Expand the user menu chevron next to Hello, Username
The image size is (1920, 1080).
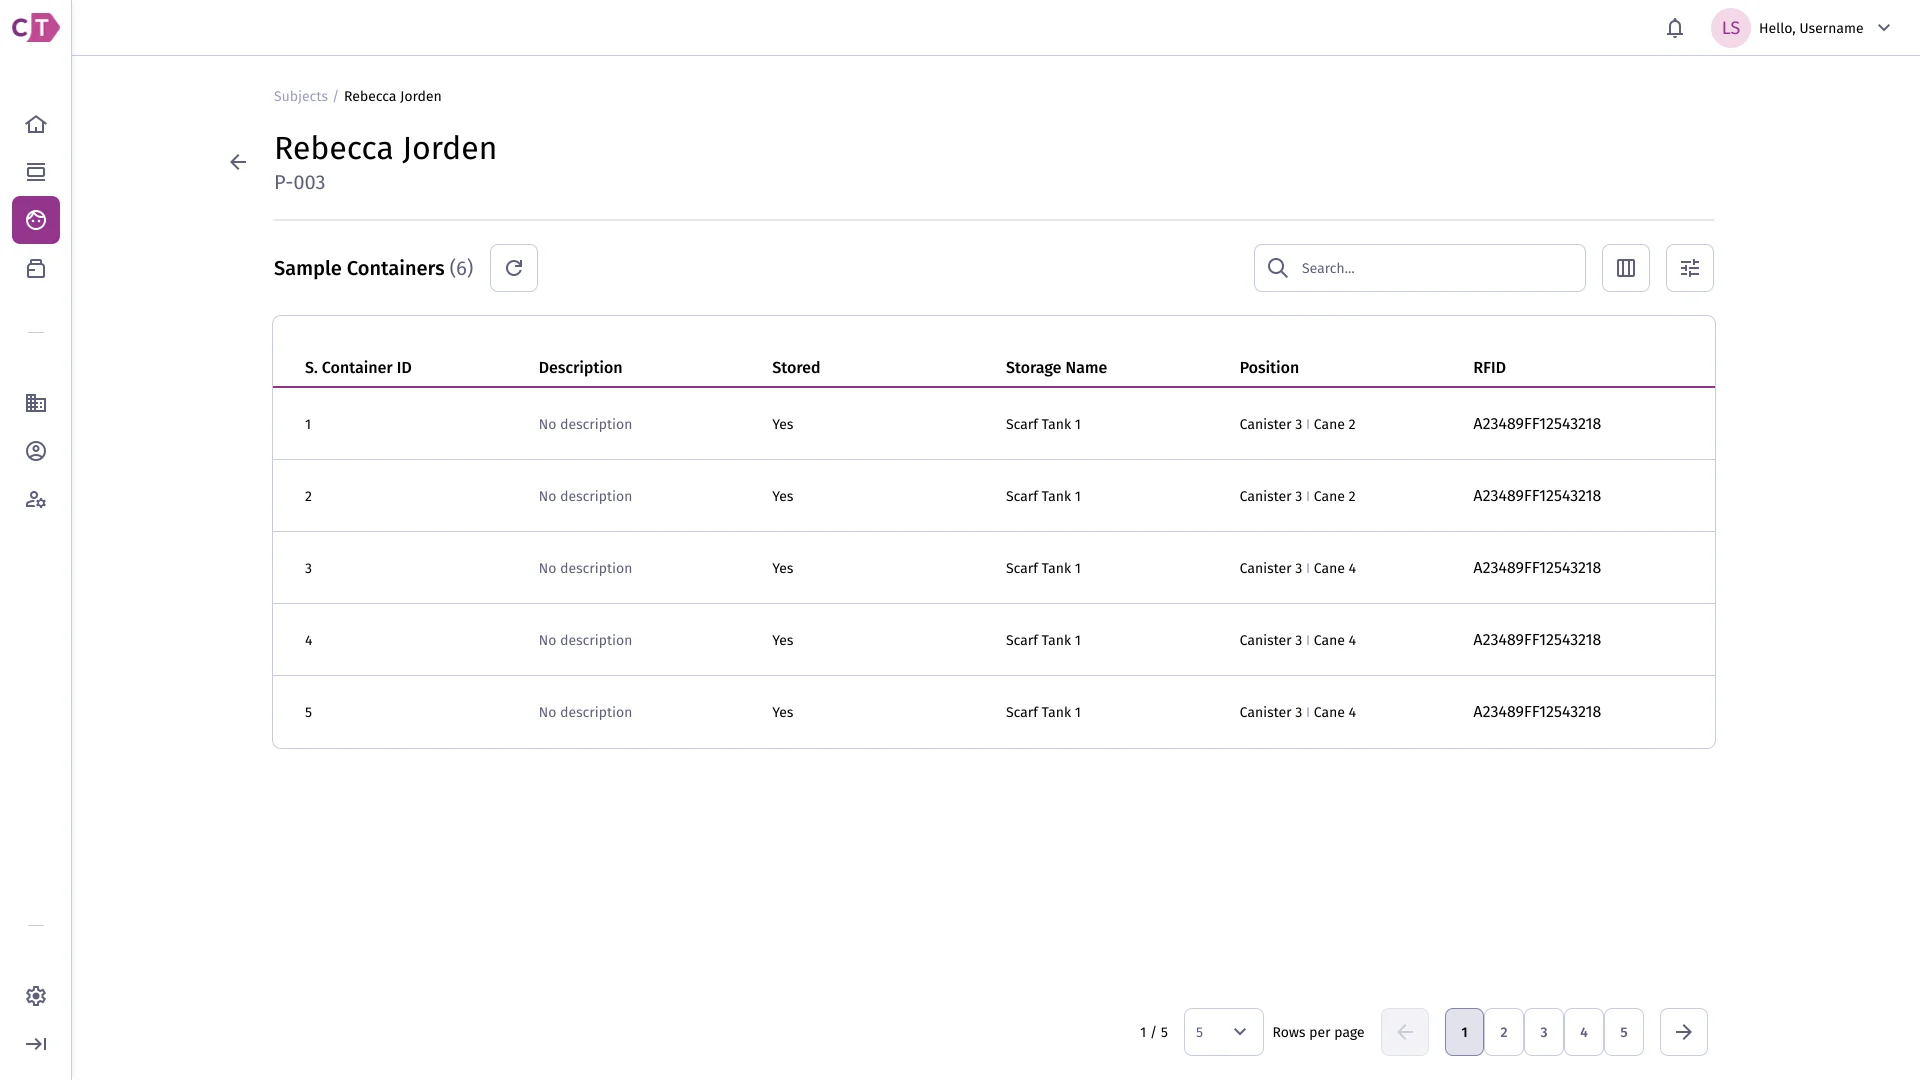pyautogui.click(x=1884, y=28)
